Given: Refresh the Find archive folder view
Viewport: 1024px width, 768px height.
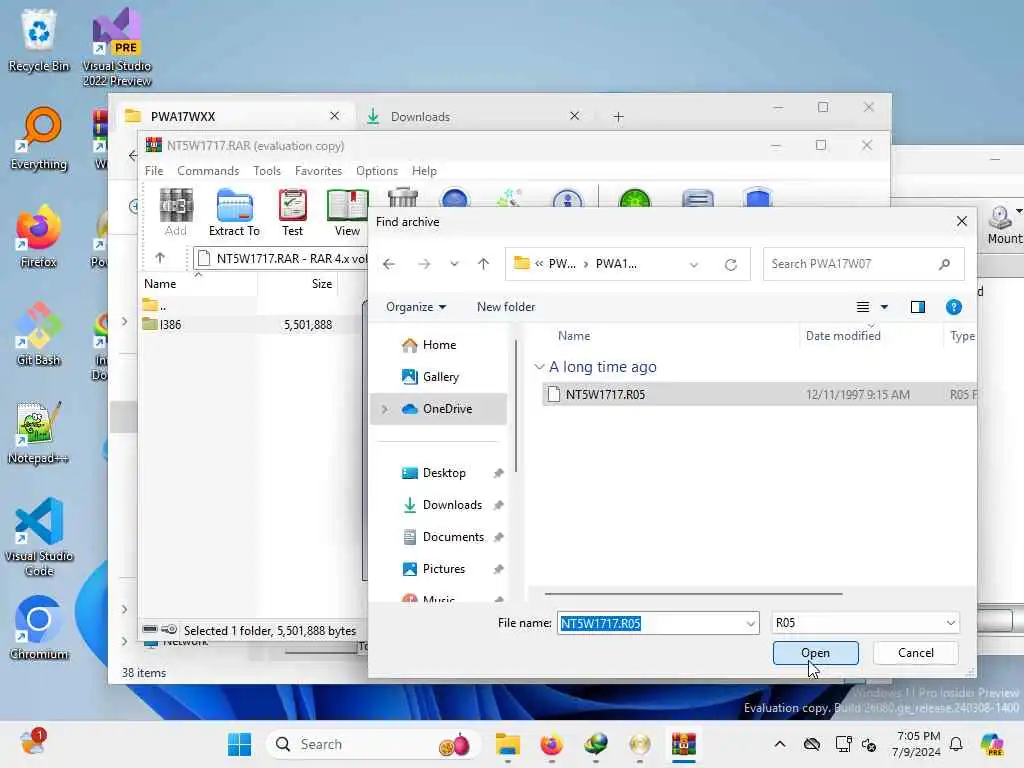Looking at the screenshot, I should [731, 264].
